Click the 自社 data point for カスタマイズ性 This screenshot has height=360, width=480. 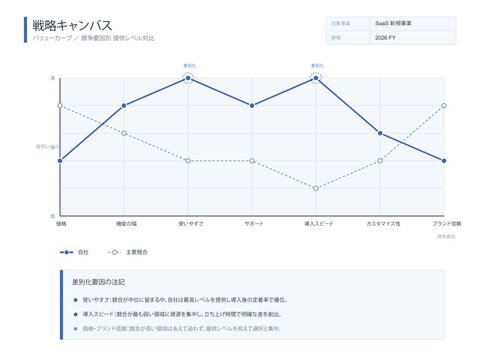(x=380, y=133)
